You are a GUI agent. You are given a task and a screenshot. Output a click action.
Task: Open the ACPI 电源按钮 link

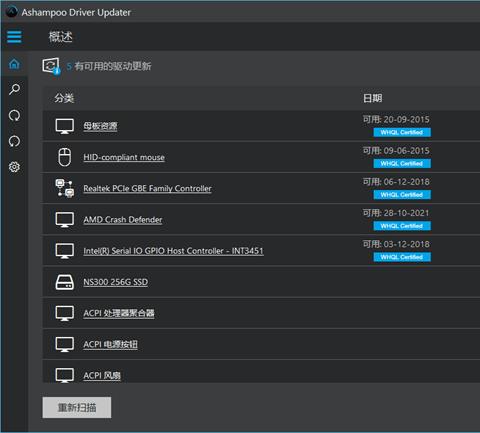110,345
